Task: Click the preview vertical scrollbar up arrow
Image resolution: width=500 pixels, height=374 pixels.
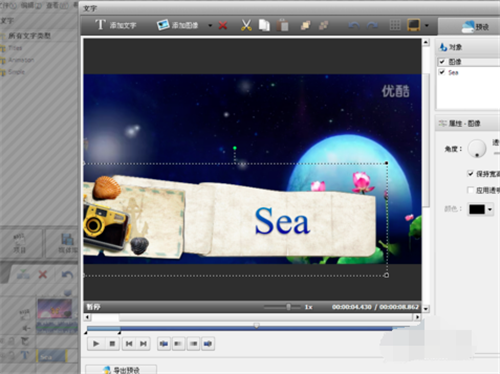Action: tap(426, 42)
